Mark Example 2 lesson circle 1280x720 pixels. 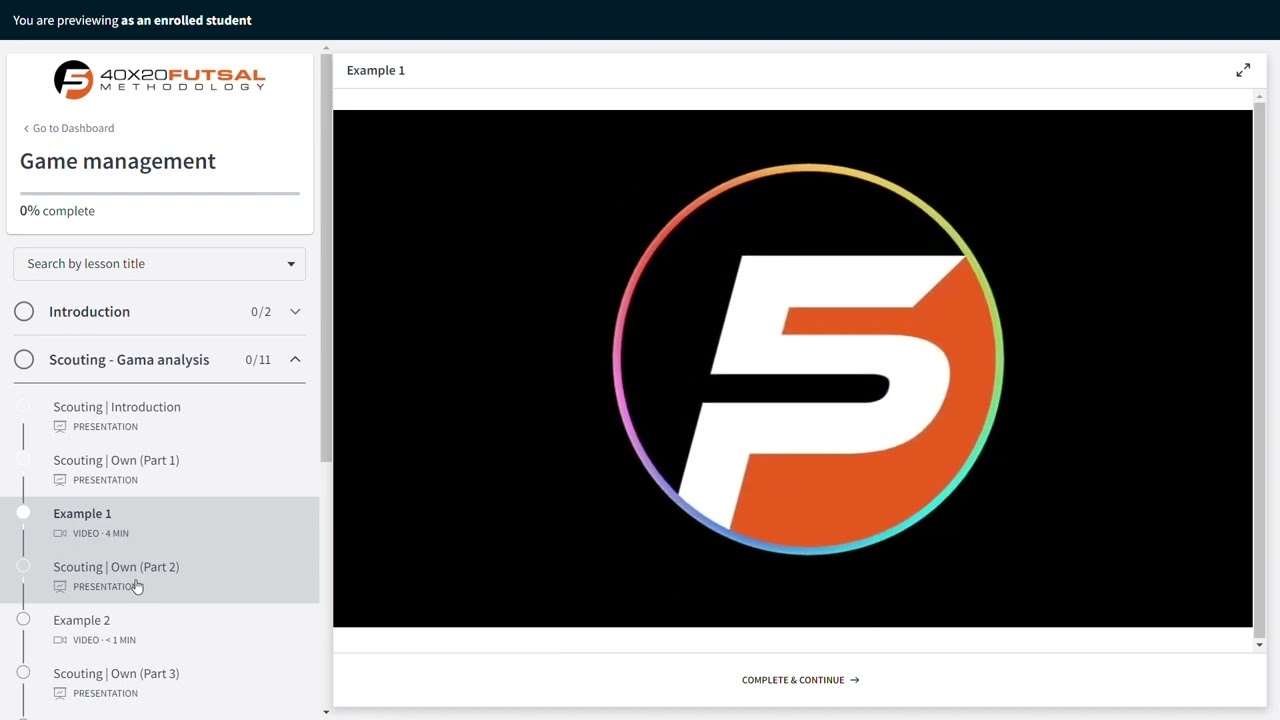click(23, 619)
